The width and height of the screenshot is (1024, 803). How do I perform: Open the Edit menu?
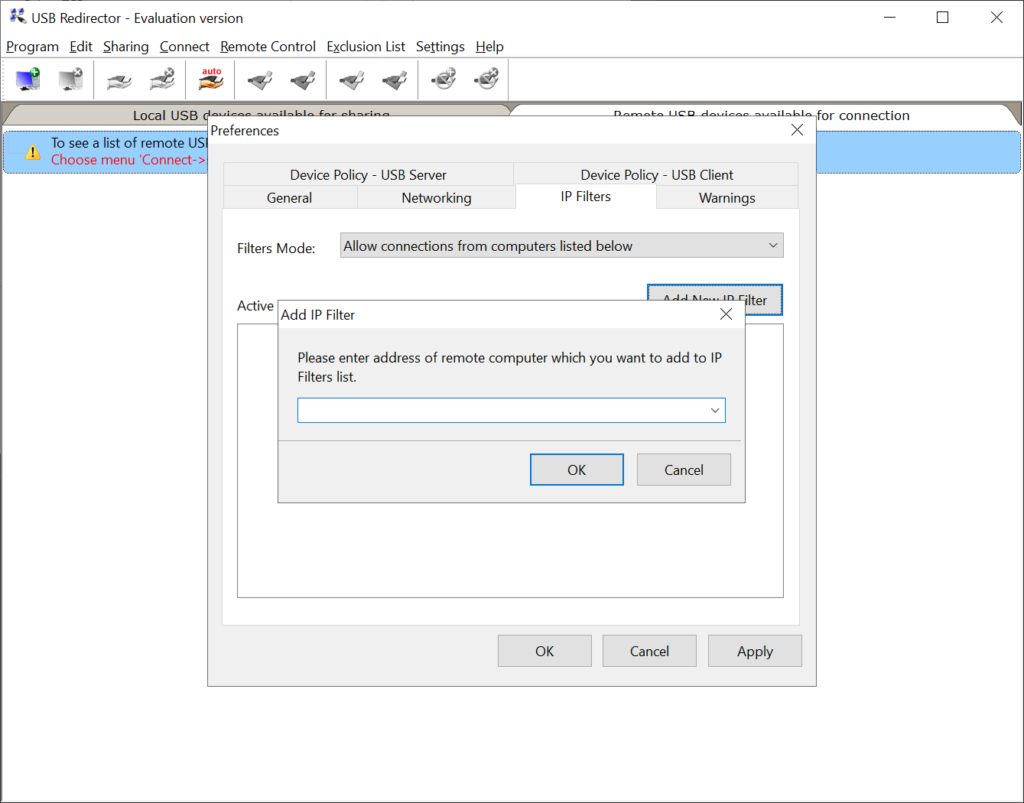81,46
